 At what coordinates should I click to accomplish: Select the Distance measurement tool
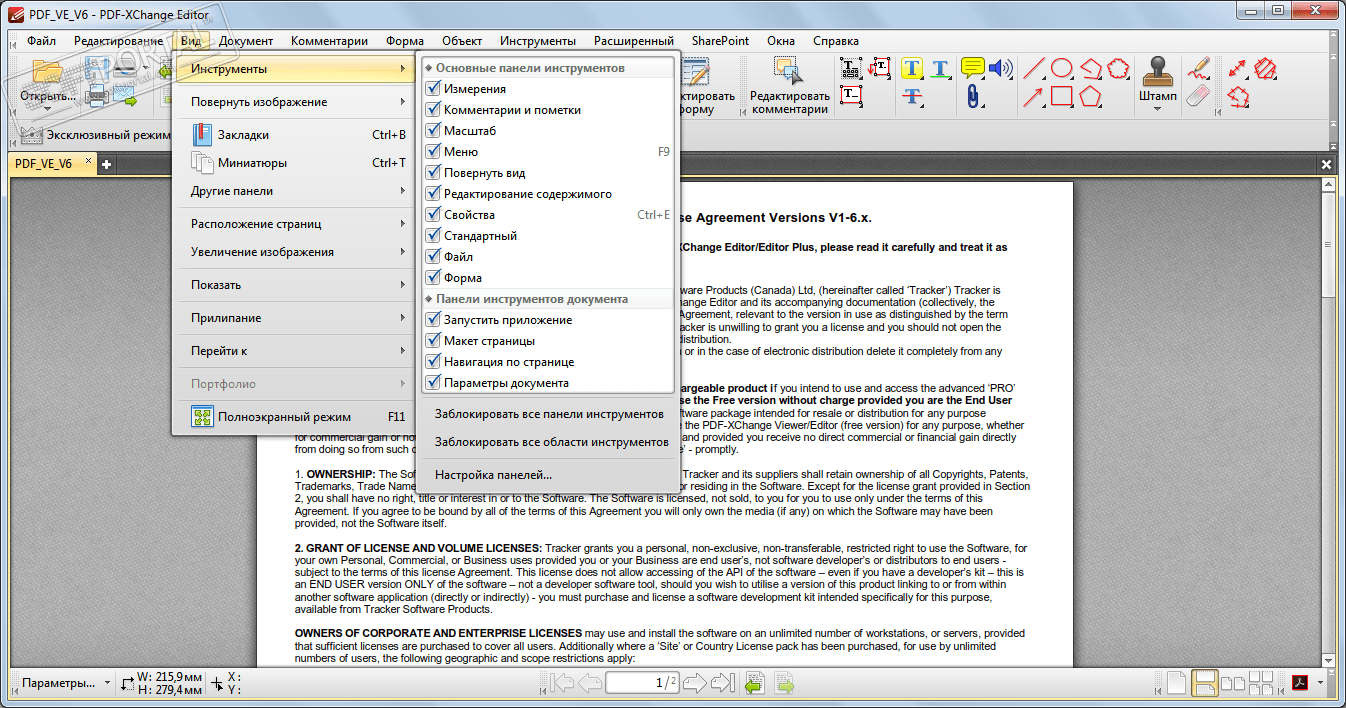click(x=1238, y=68)
